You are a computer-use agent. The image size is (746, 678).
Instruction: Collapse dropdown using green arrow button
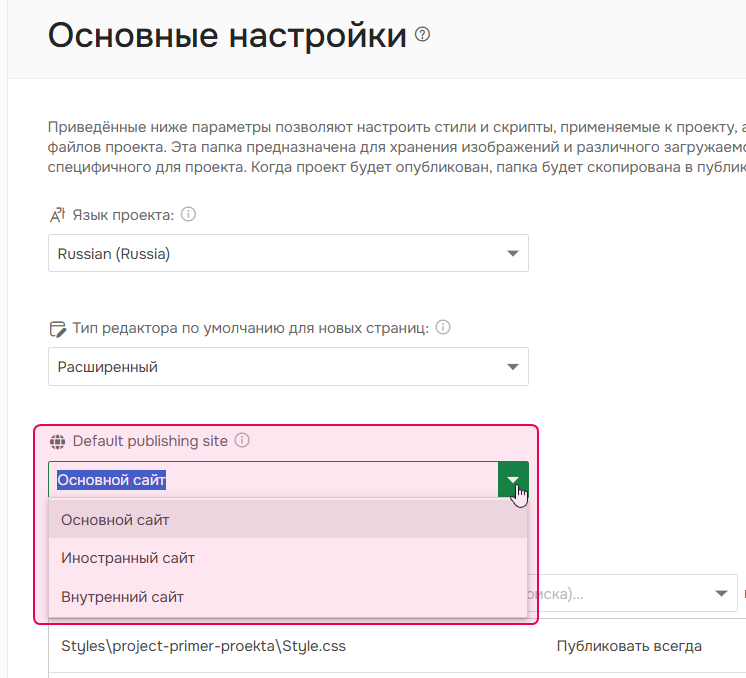tap(513, 480)
